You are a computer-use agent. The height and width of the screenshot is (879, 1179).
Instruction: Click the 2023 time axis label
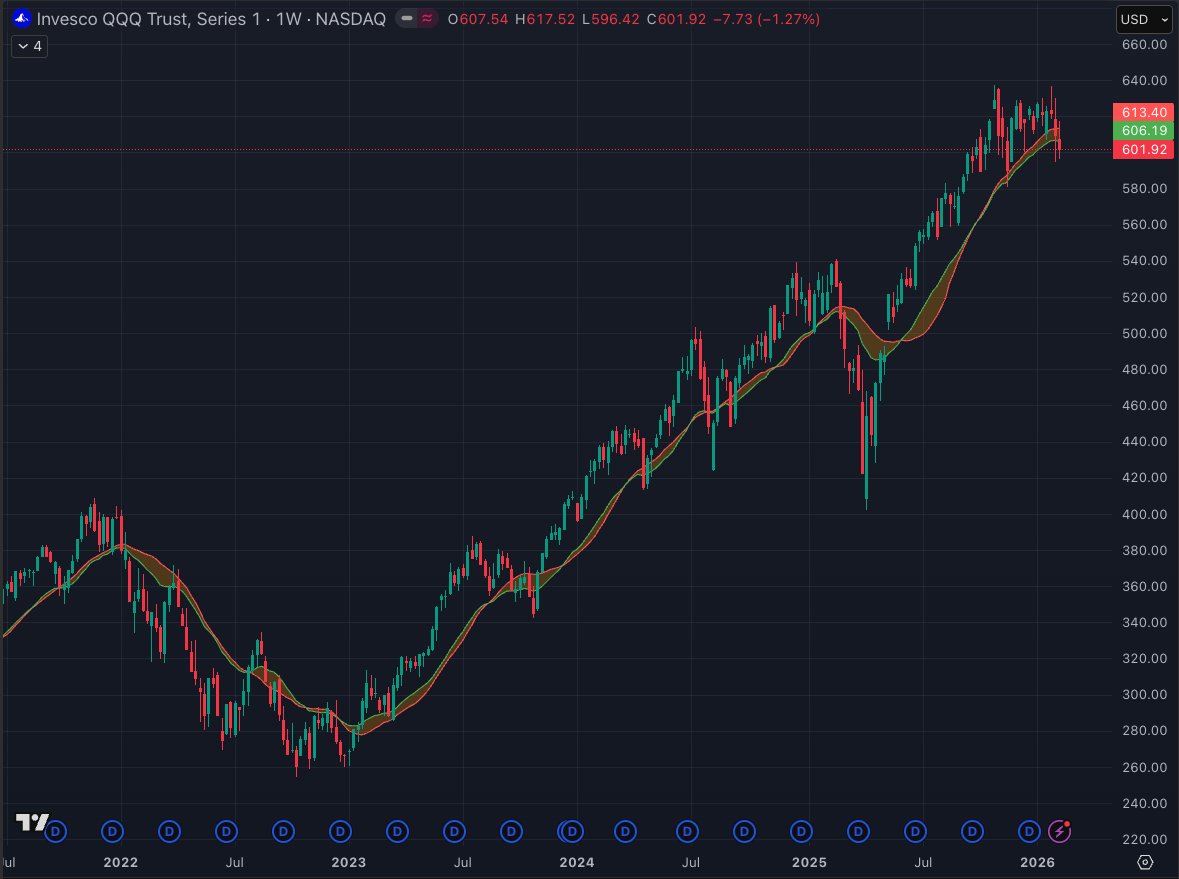coord(349,862)
